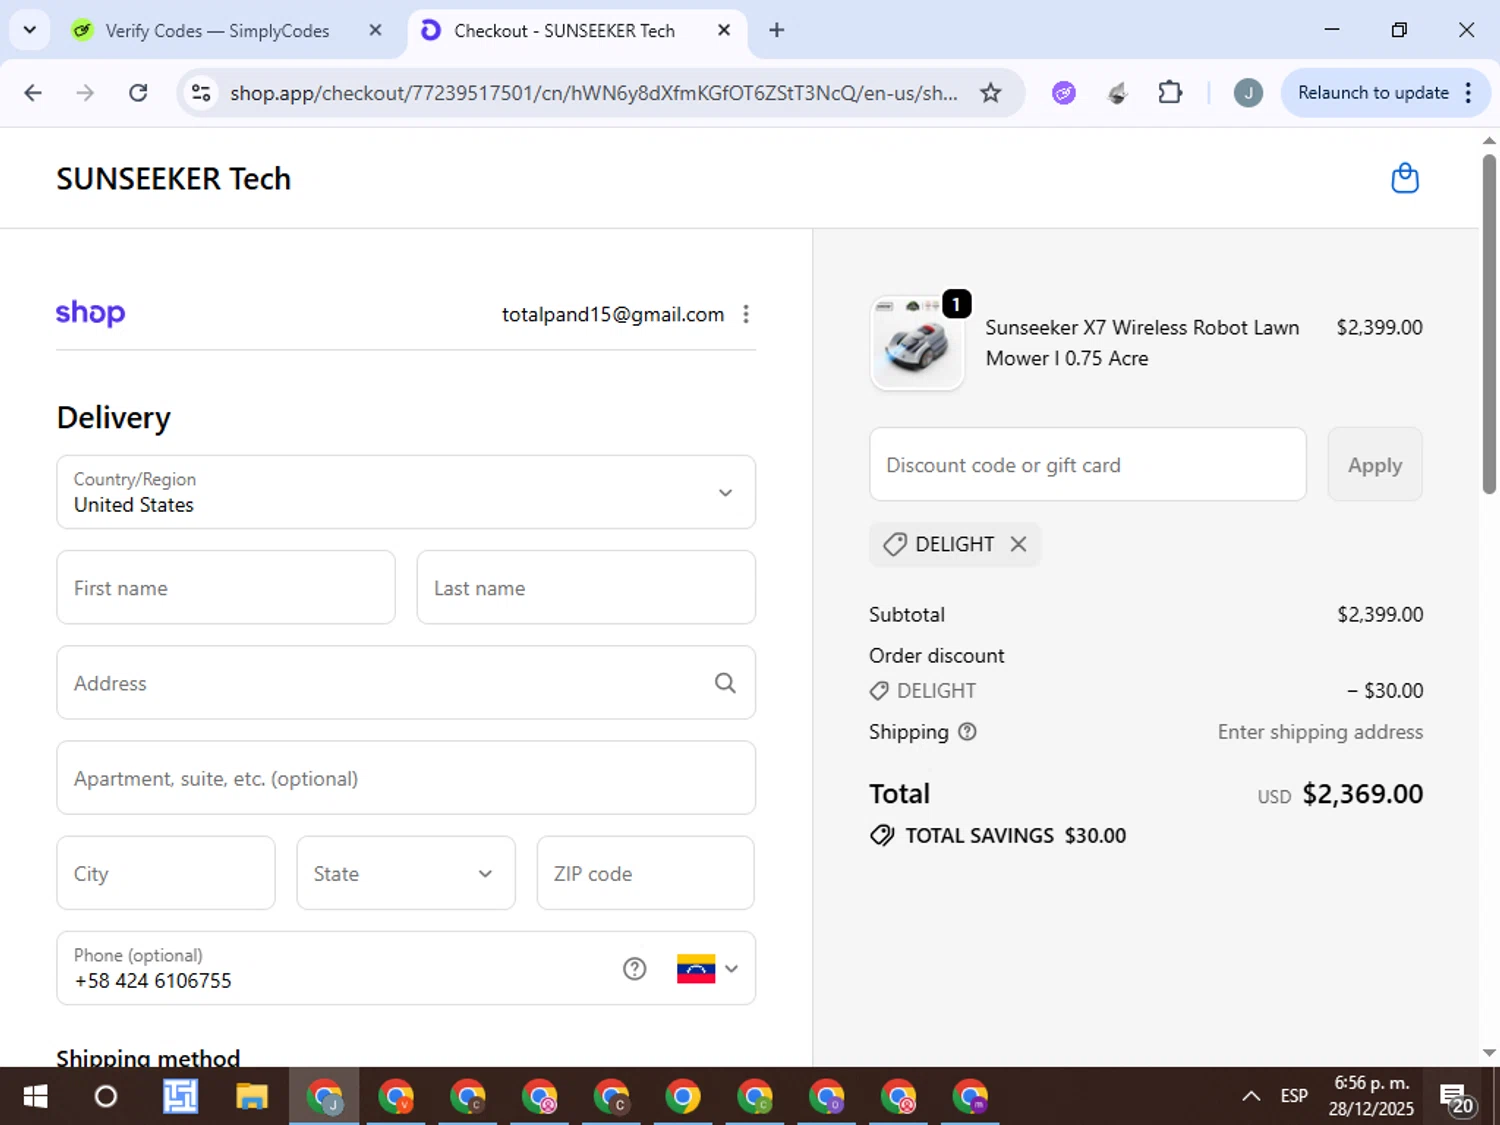Click the Sunseeker X7 Wireless Robot Lawn Mower title

click(1142, 343)
